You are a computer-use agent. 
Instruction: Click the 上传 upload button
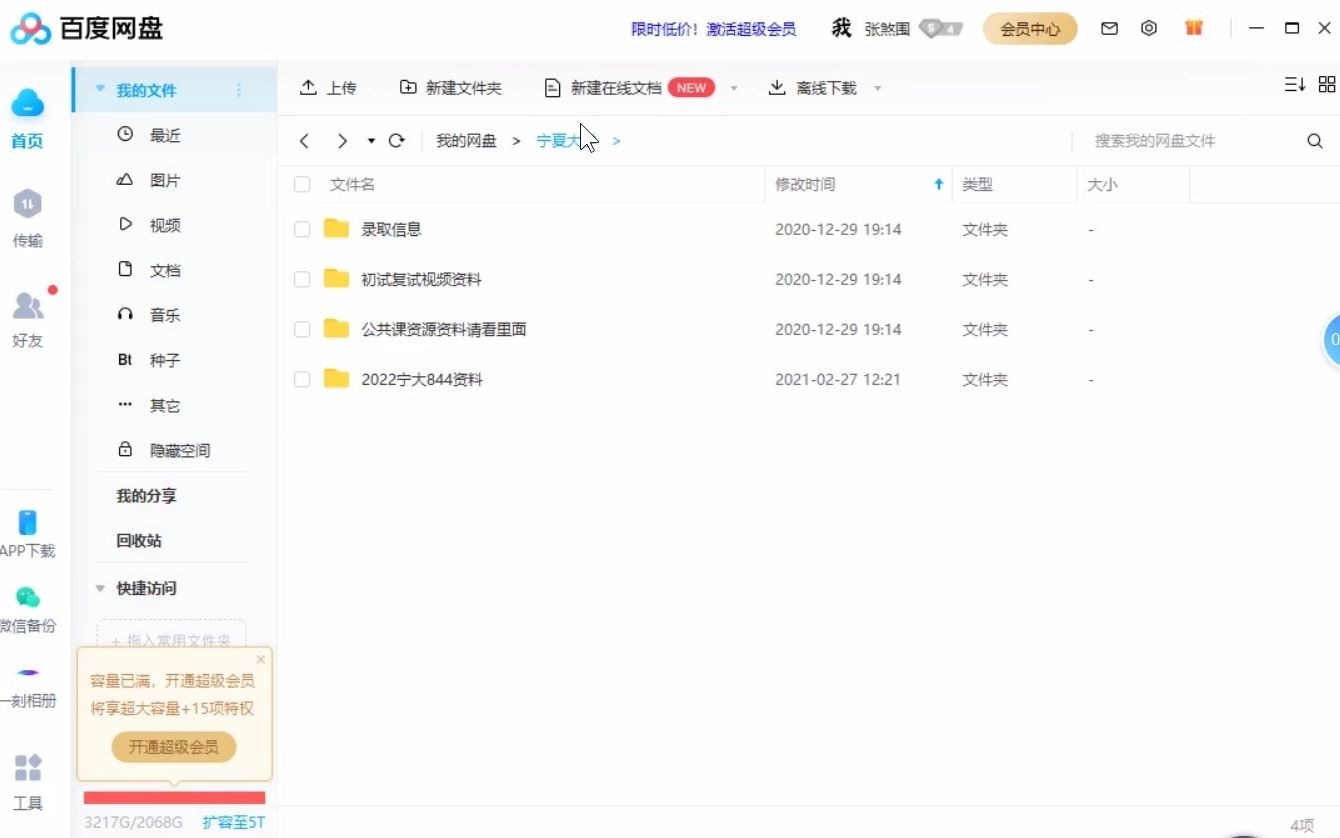(328, 88)
